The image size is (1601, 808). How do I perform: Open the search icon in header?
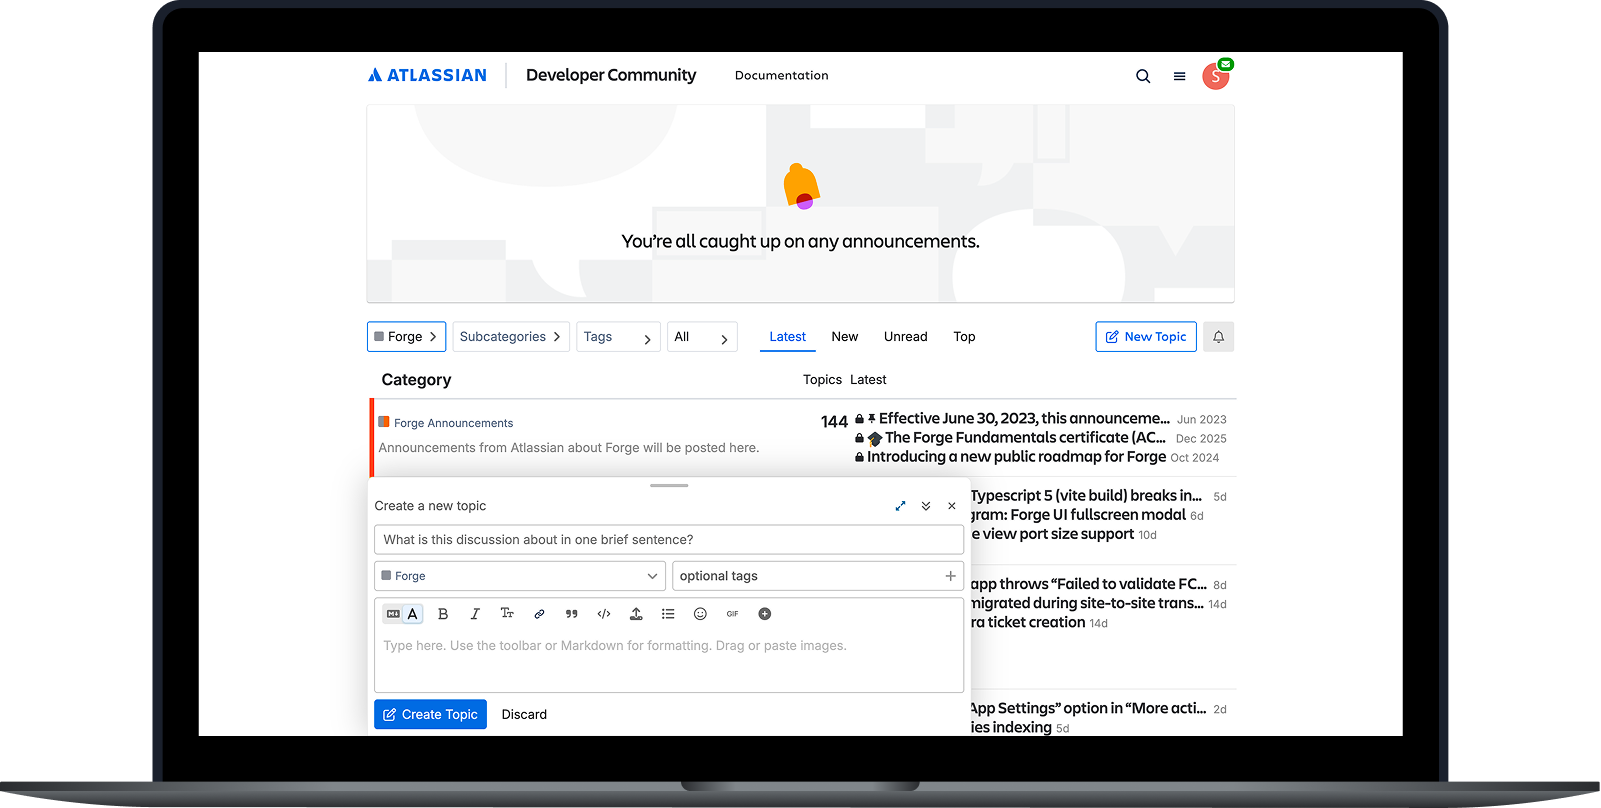click(x=1143, y=76)
